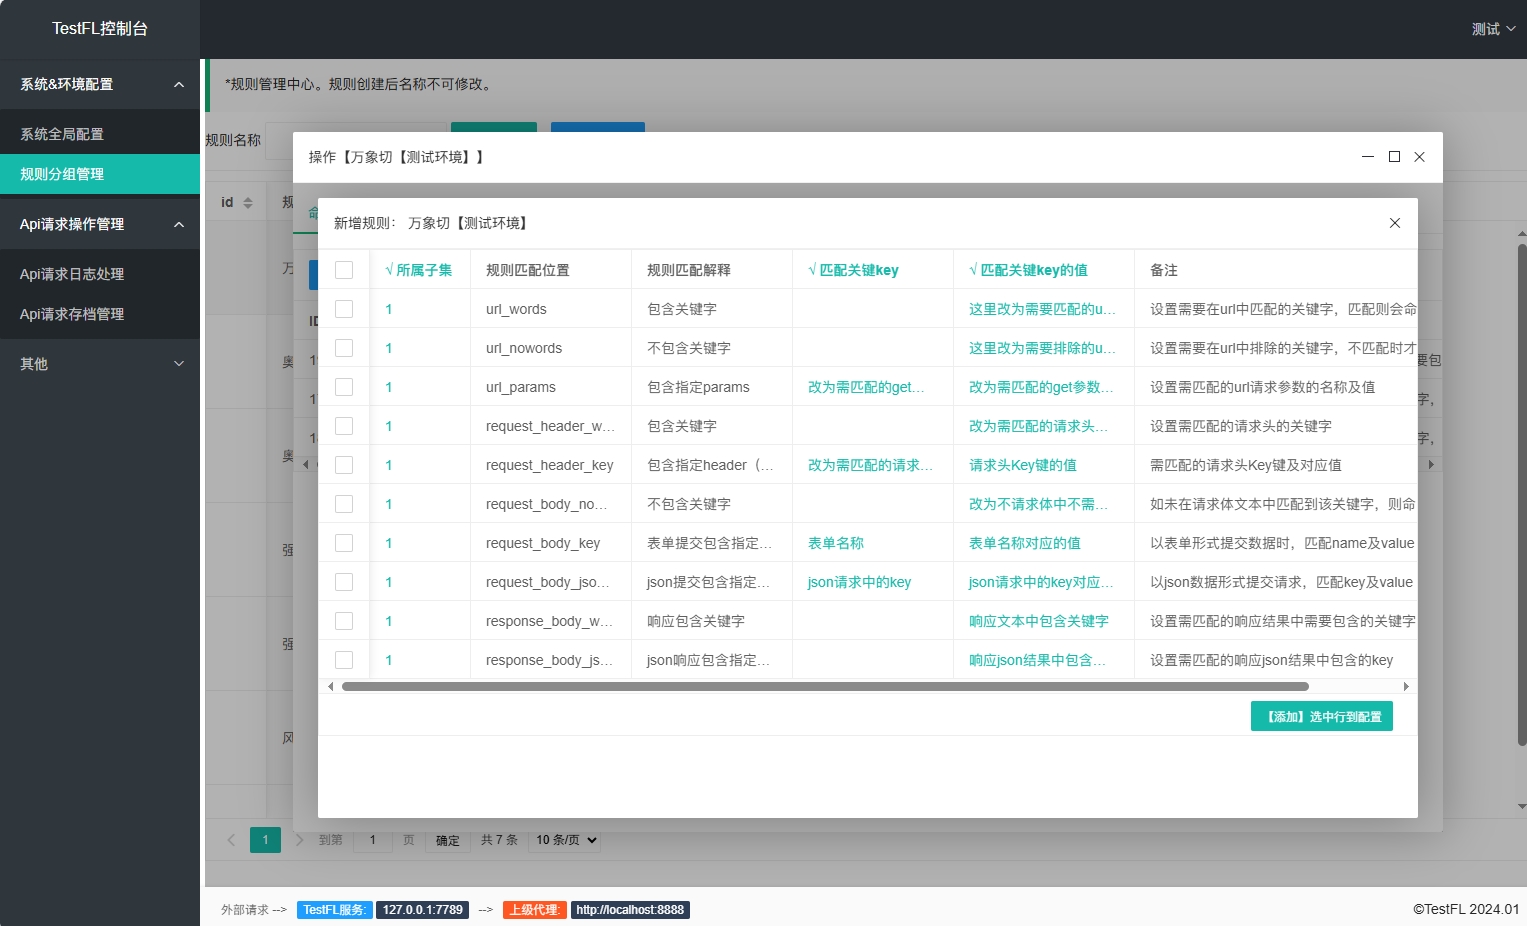Viewport: 1527px width, 926px height.
Task: Click the TestFL控制台 logo title
Action: 100,29
